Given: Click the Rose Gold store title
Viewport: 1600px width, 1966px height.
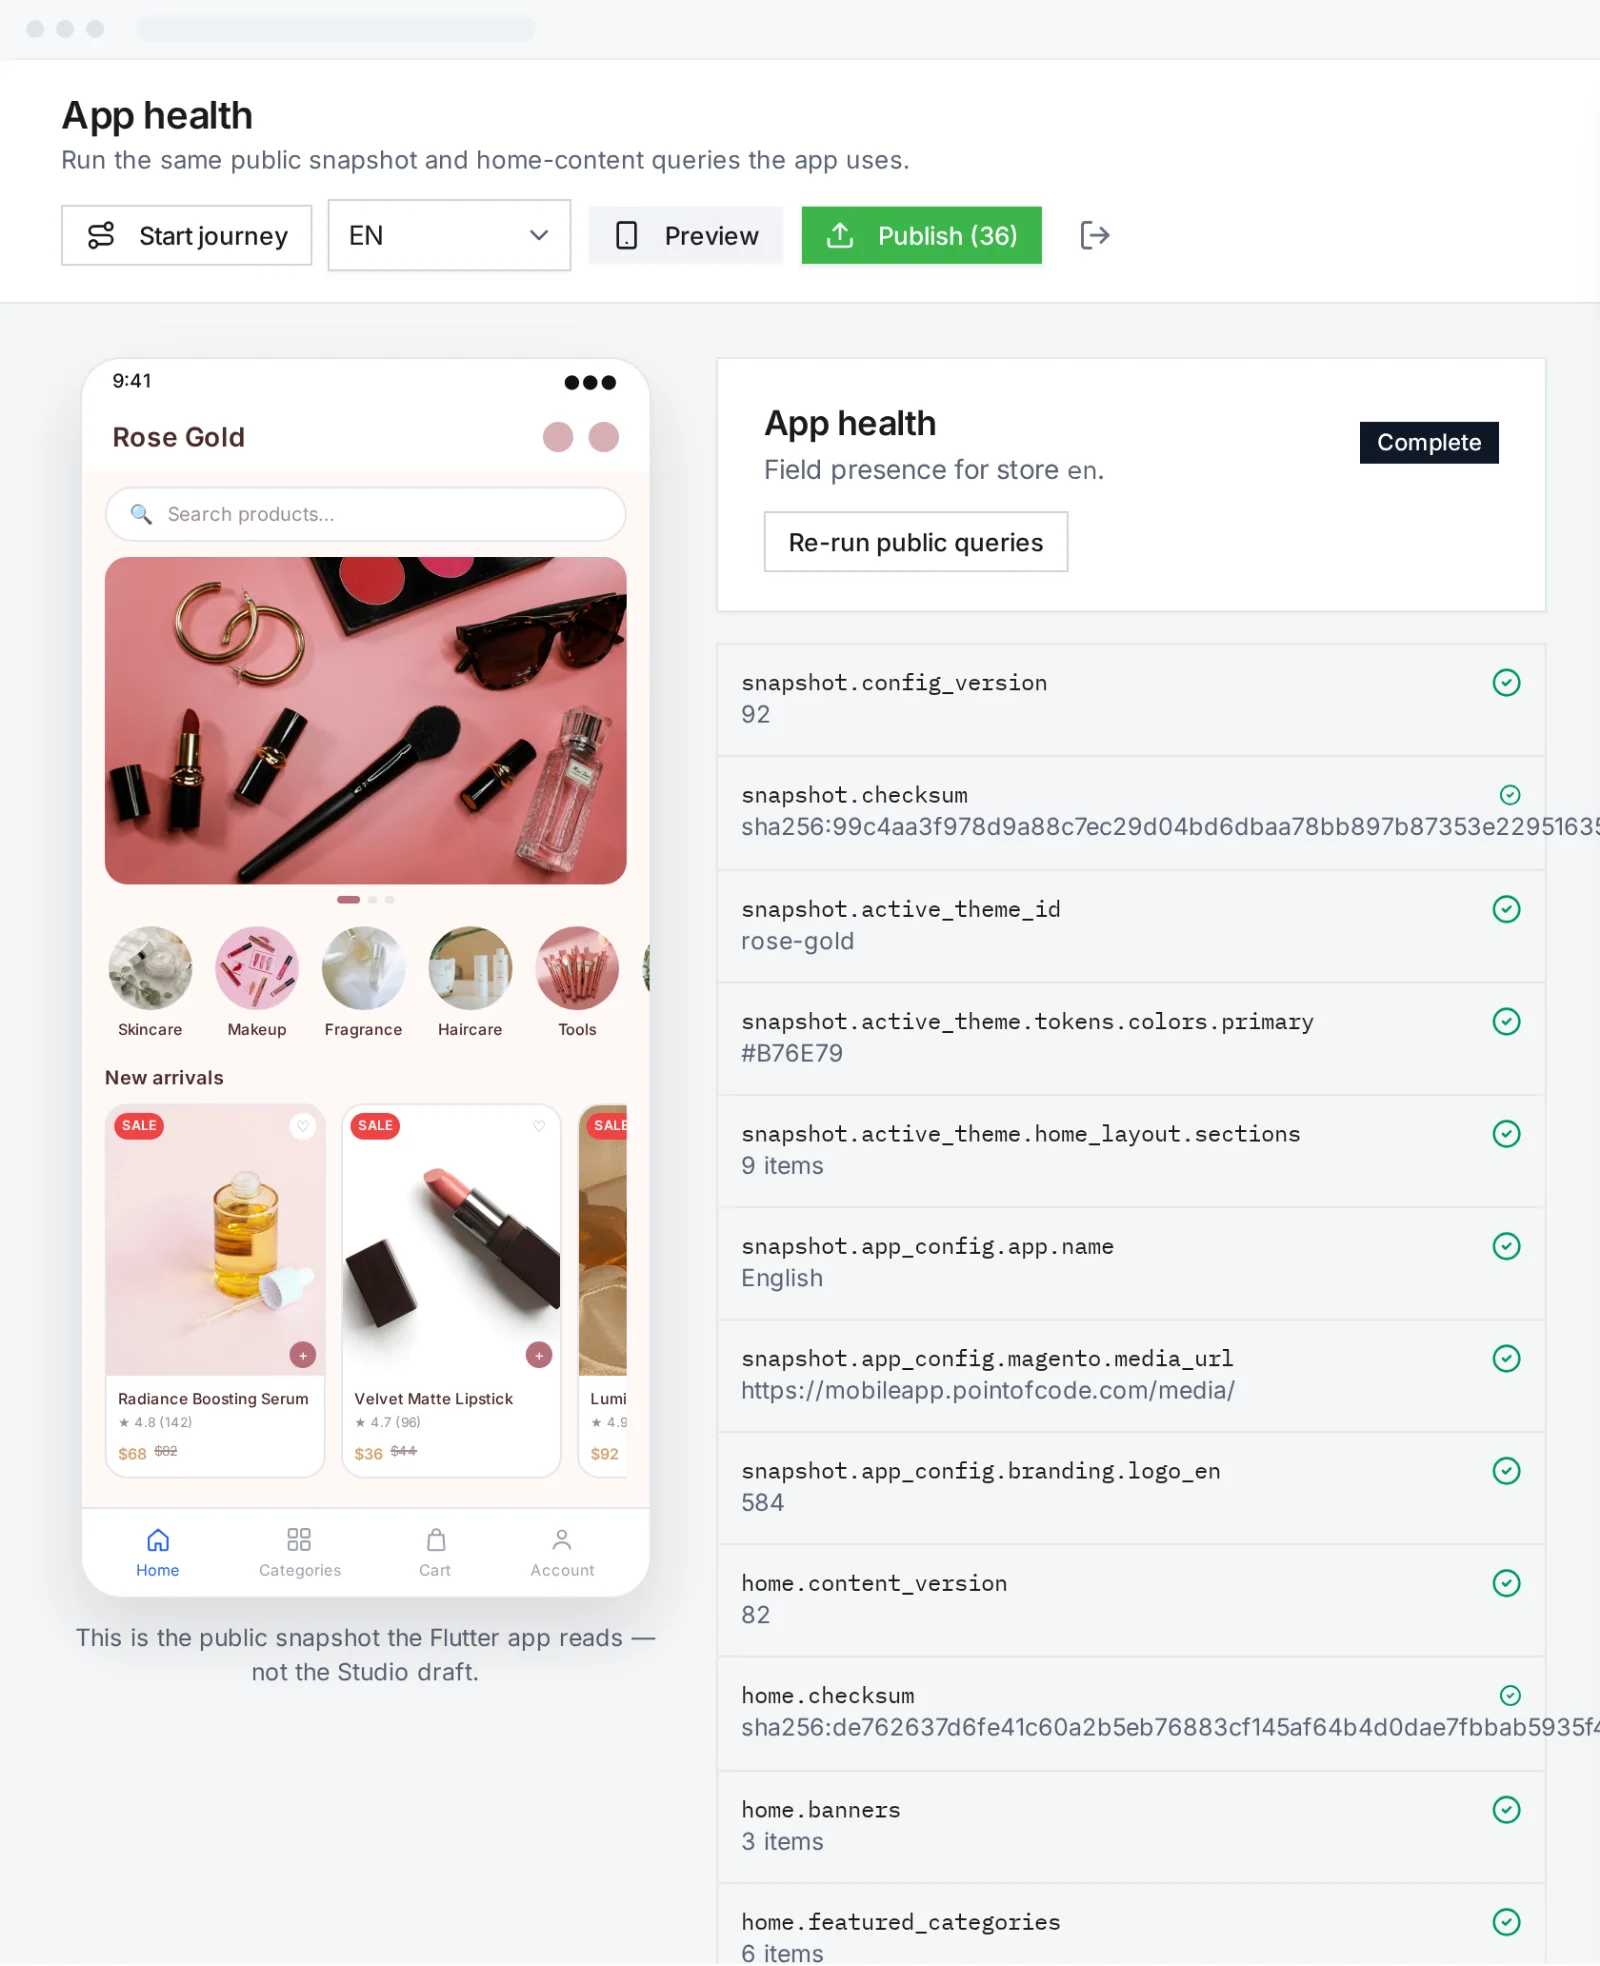Looking at the screenshot, I should coord(178,437).
